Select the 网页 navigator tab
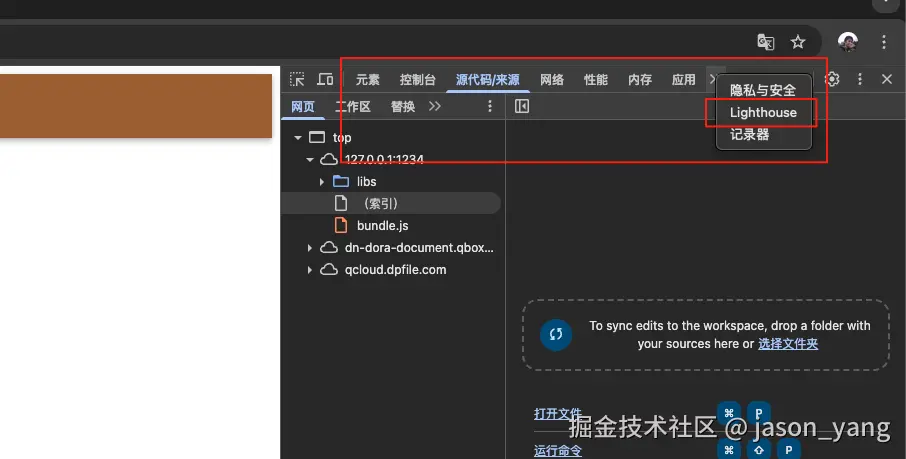 (x=303, y=107)
